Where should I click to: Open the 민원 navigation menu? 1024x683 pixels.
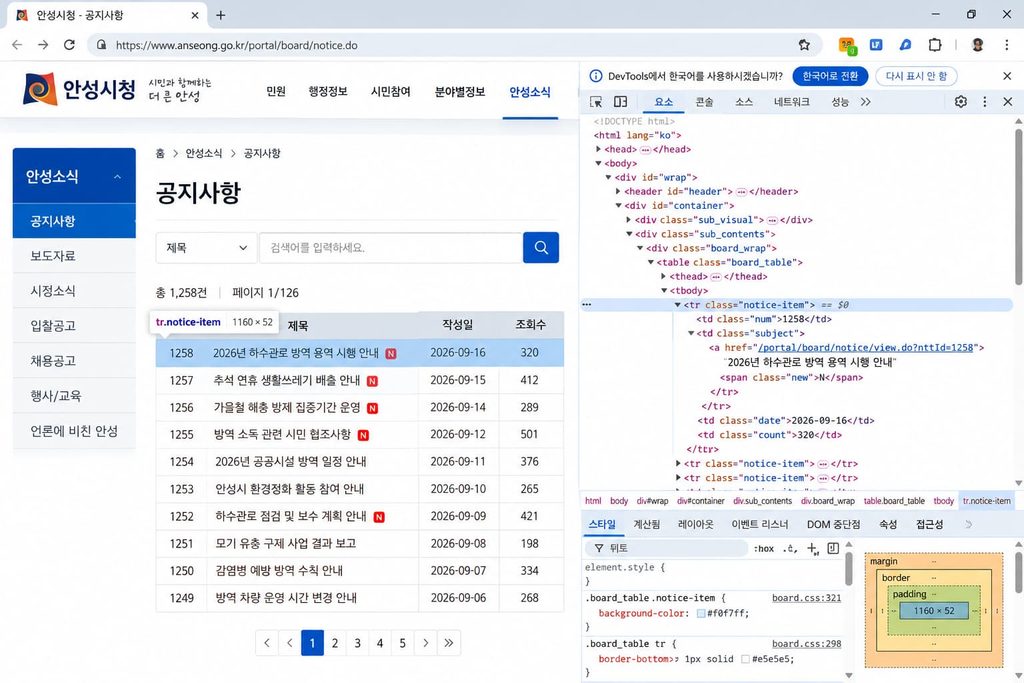(276, 91)
